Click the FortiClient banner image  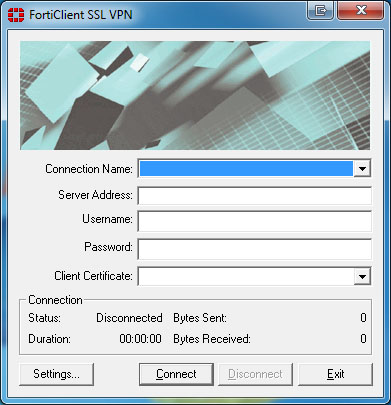195,95
